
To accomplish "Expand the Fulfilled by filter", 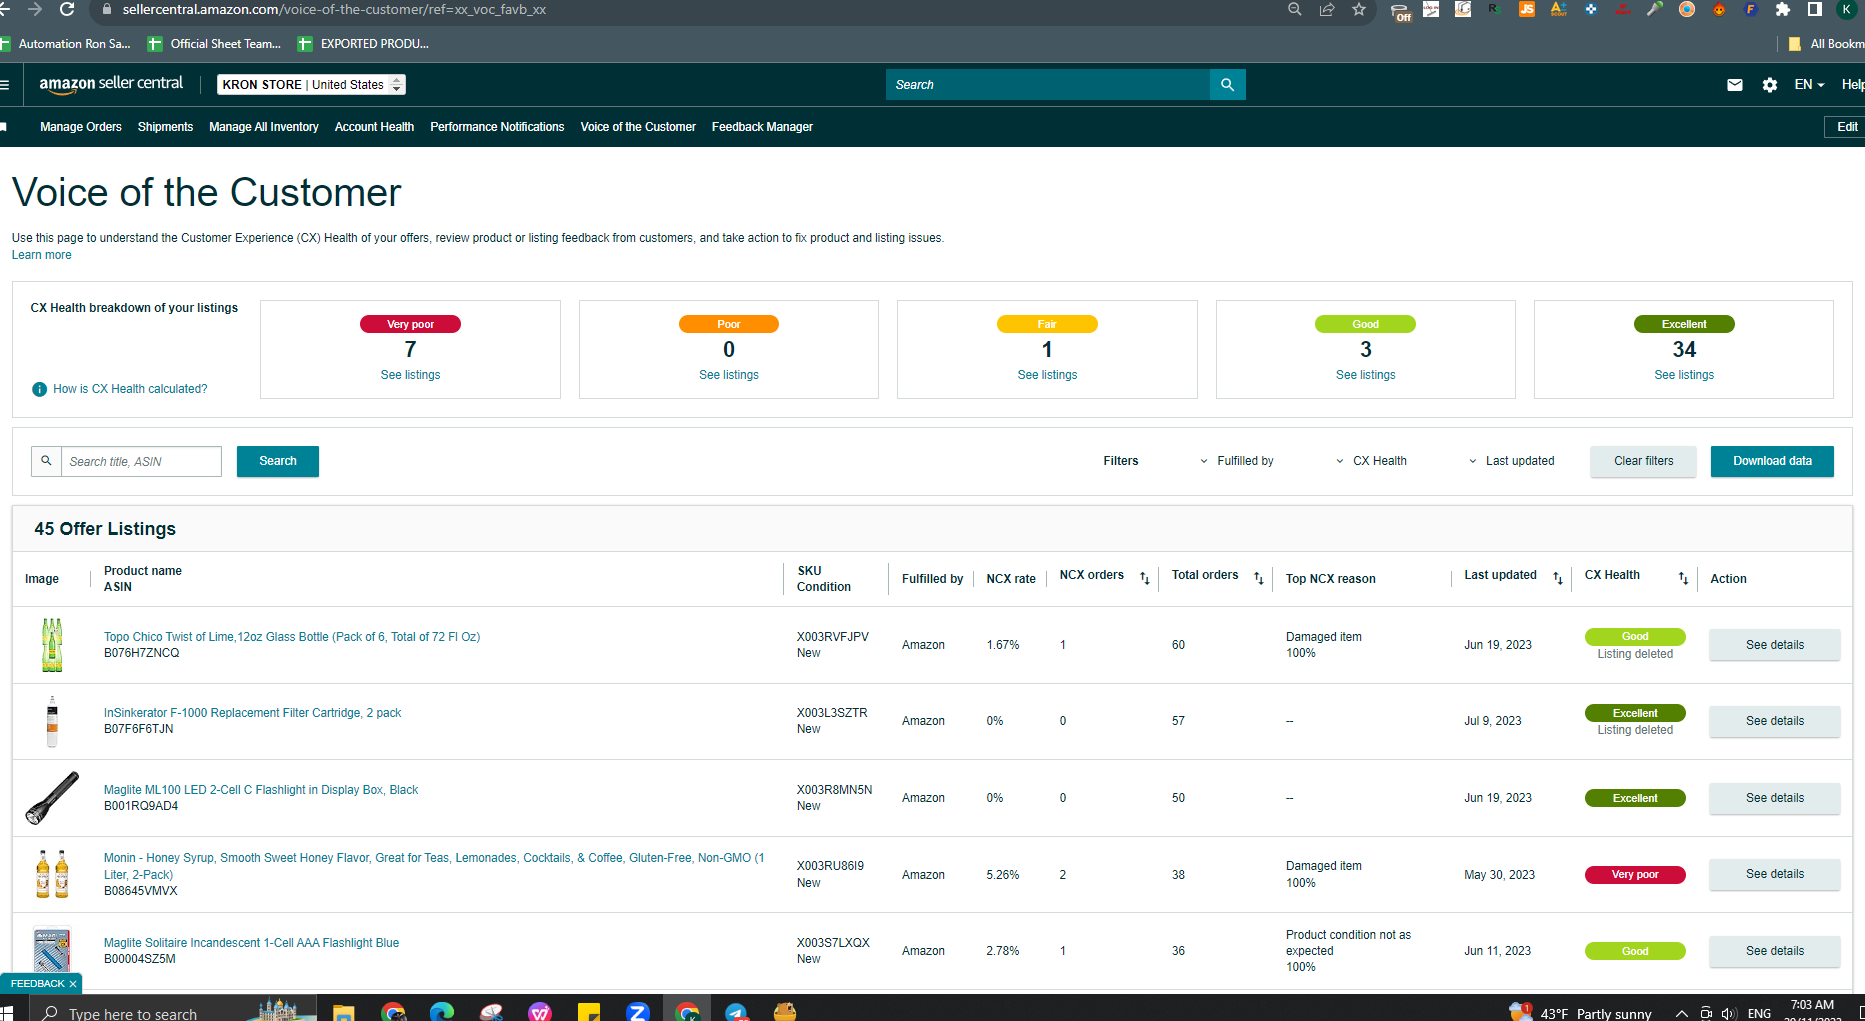I will click(1236, 461).
